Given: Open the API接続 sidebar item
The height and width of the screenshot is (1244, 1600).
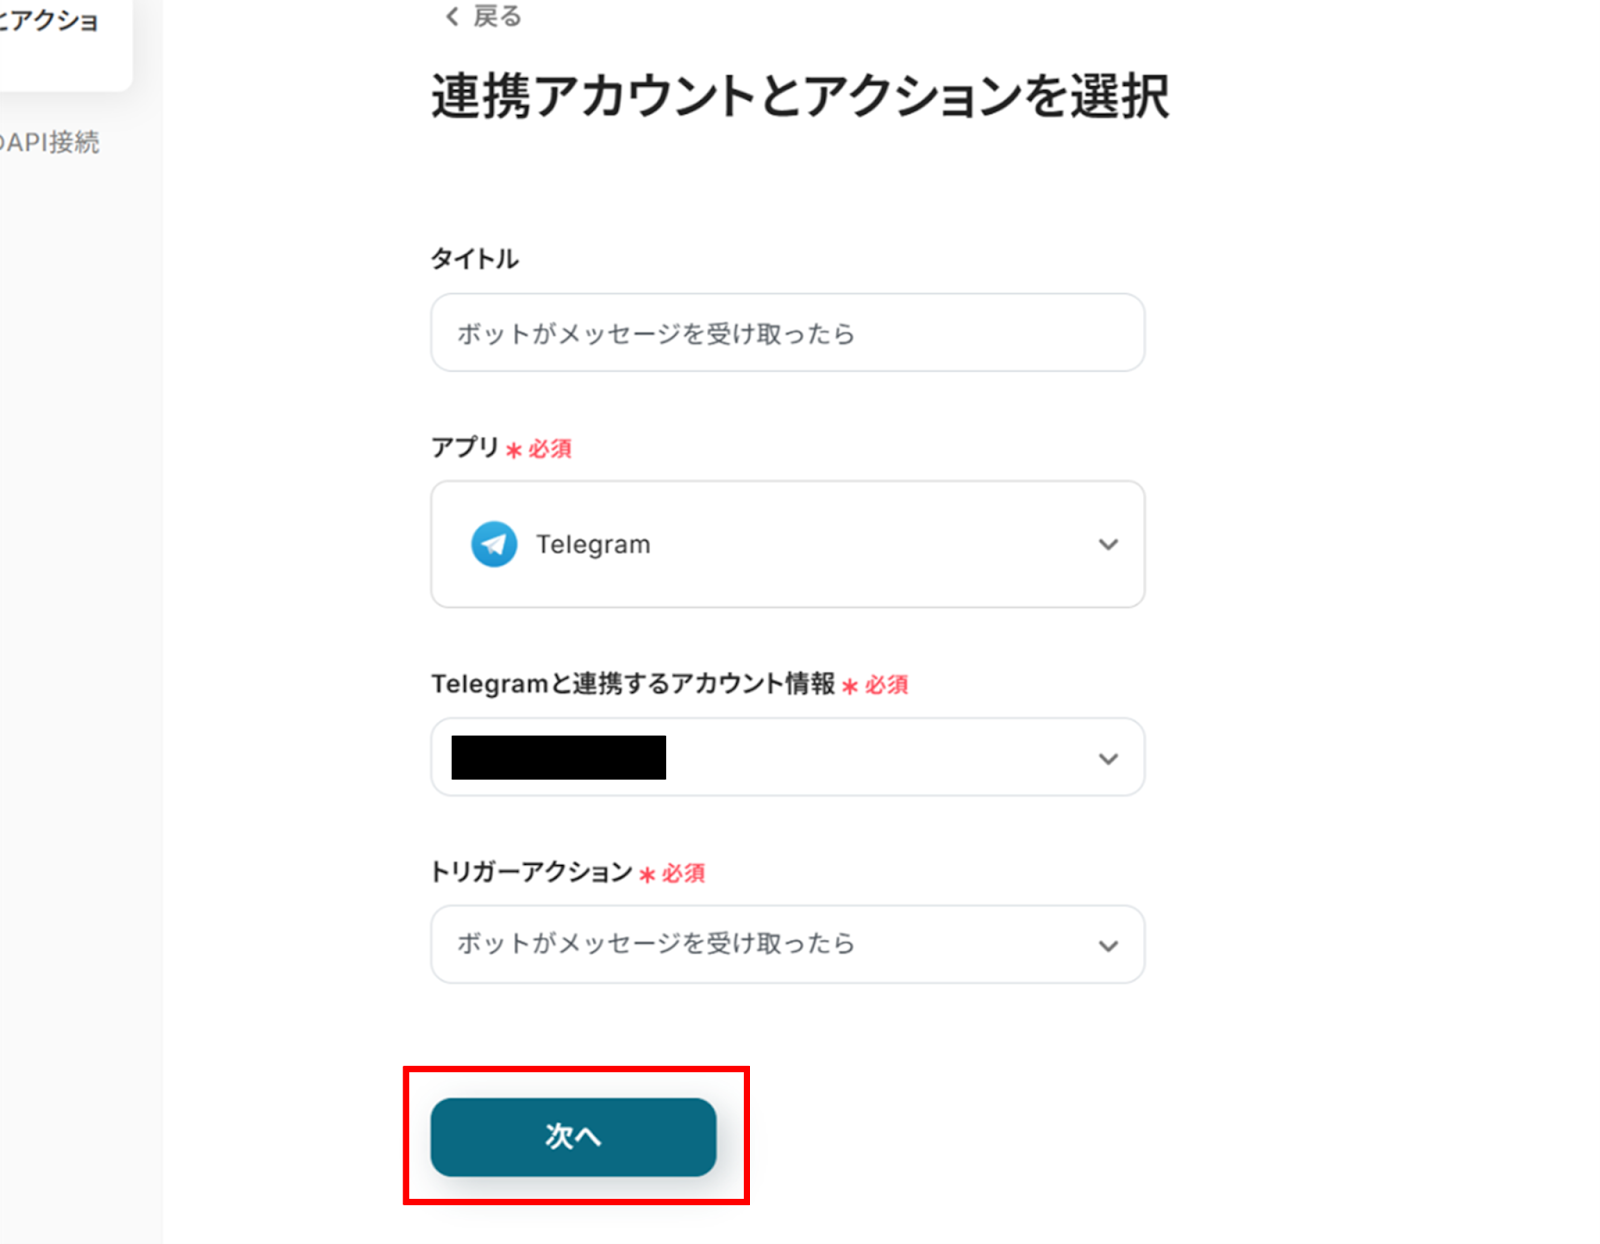Looking at the screenshot, I should [50, 143].
